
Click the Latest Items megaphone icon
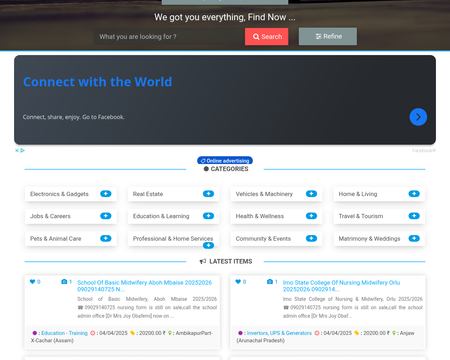[x=203, y=261]
